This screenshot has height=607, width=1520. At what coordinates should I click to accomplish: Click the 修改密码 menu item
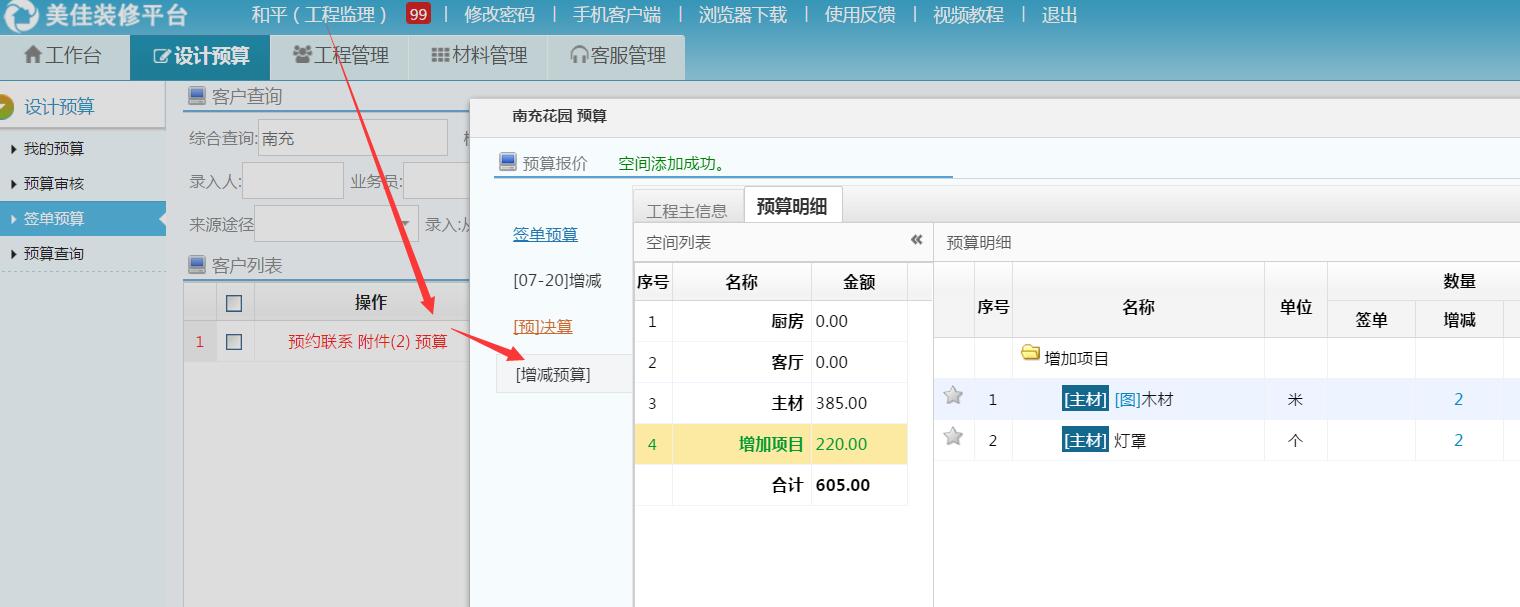500,14
